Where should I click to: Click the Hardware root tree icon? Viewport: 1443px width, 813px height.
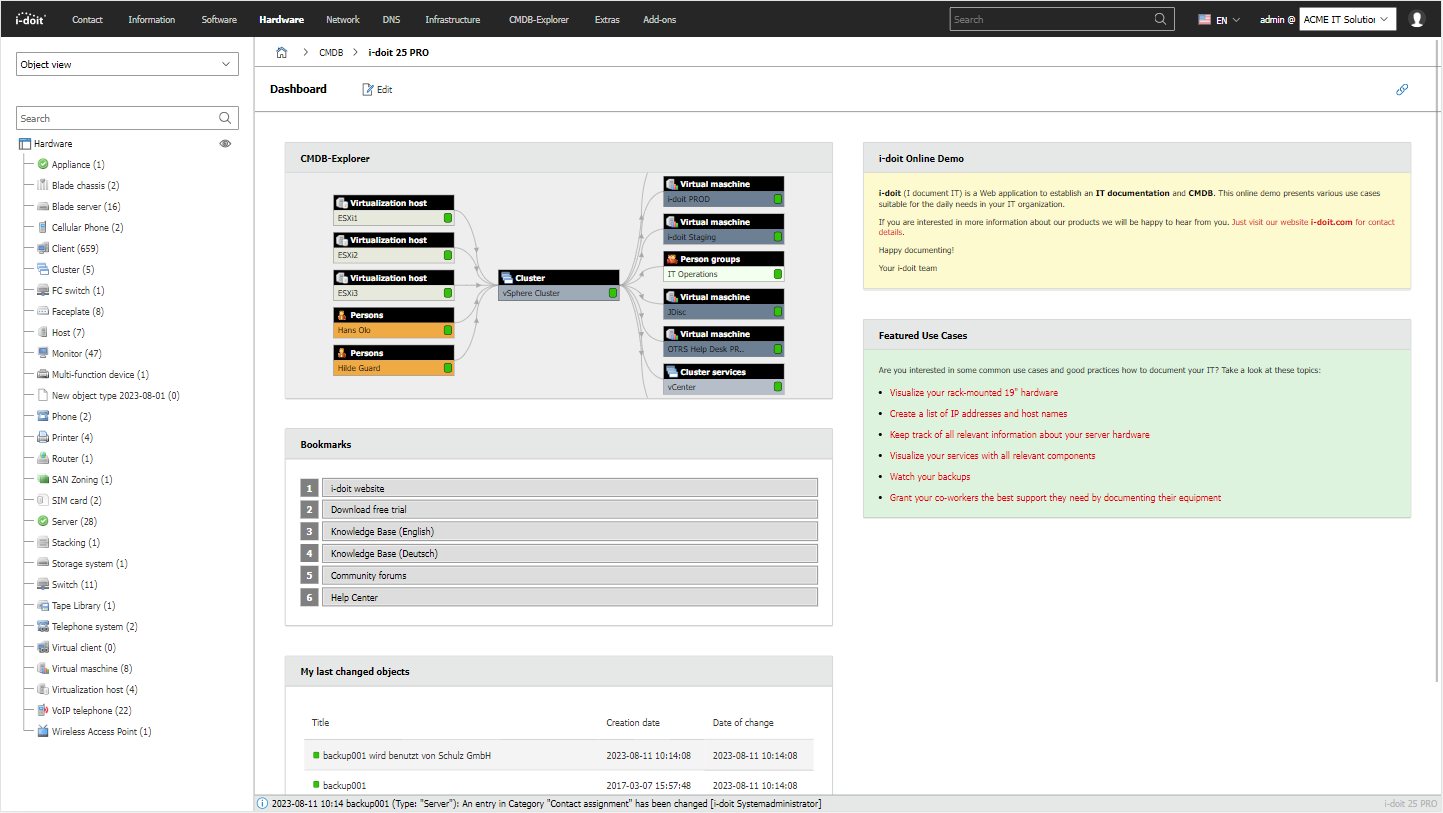pos(25,144)
